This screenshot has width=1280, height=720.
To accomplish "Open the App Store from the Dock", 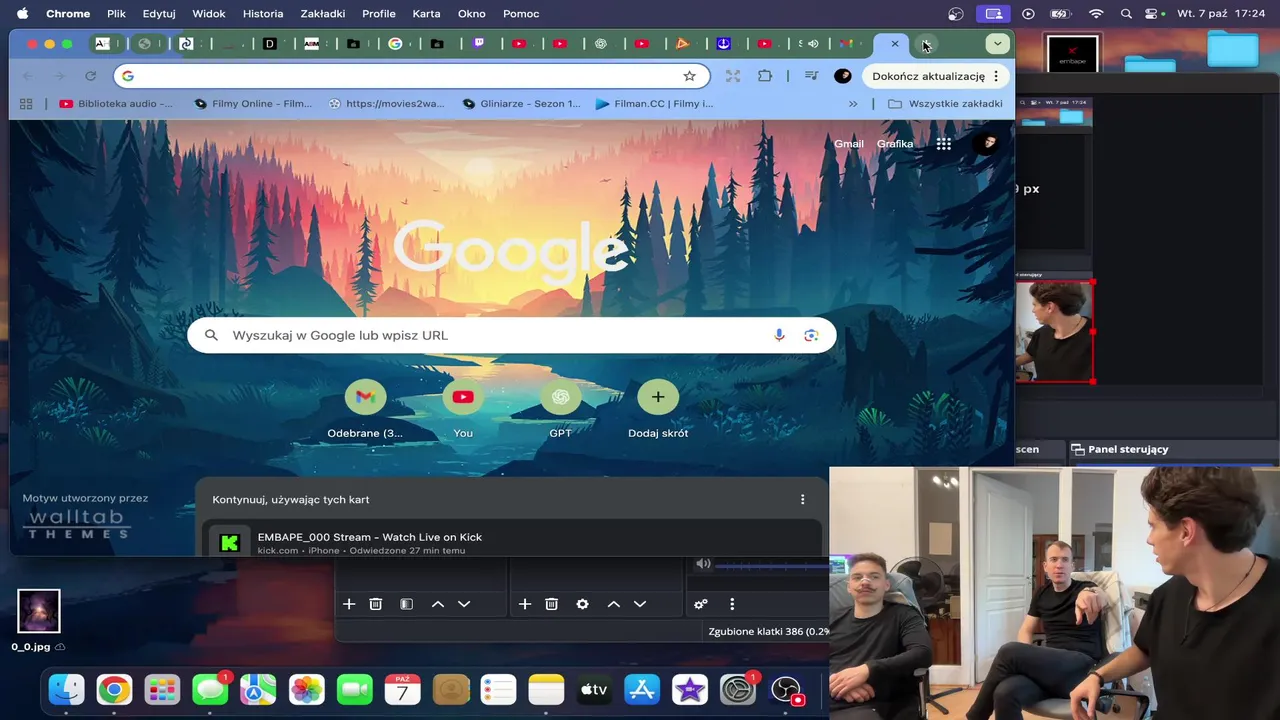I will point(642,690).
